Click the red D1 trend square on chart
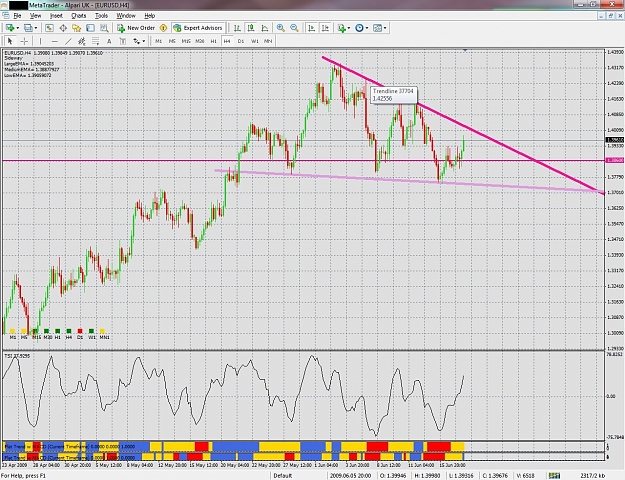The image size is (625, 480). (80, 331)
